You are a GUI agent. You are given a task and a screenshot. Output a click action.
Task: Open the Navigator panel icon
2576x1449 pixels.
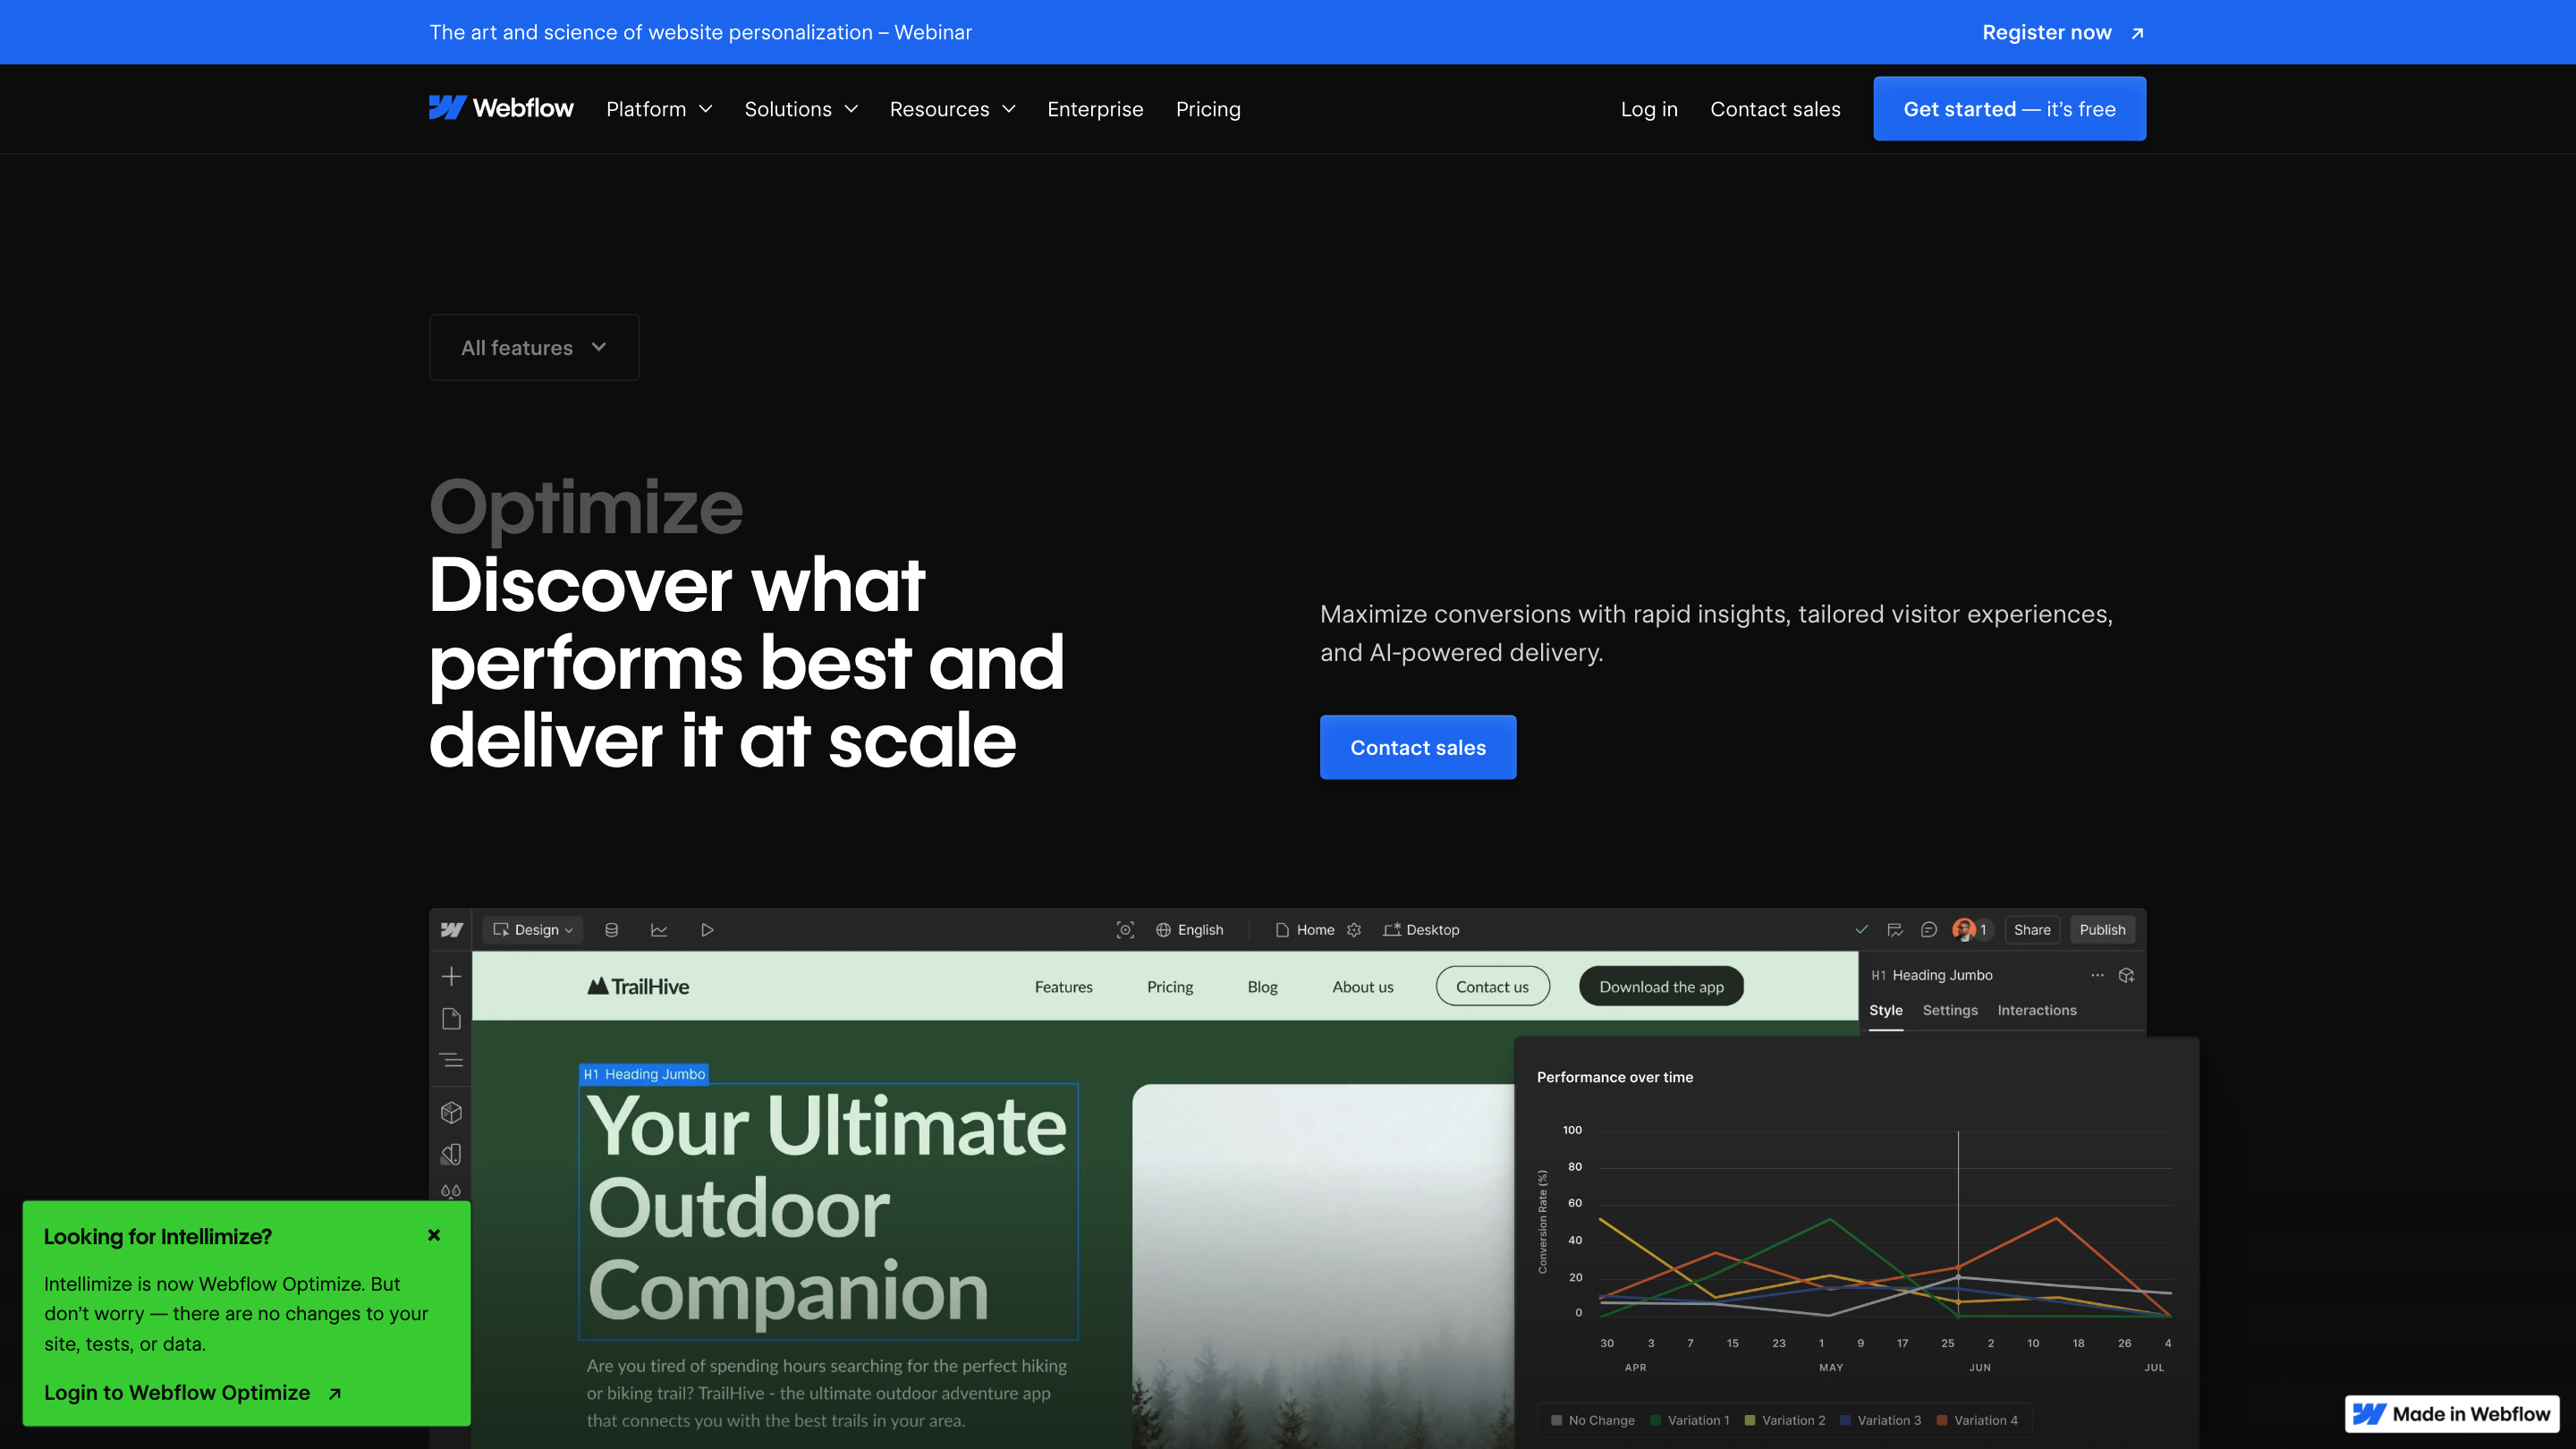coord(451,1060)
